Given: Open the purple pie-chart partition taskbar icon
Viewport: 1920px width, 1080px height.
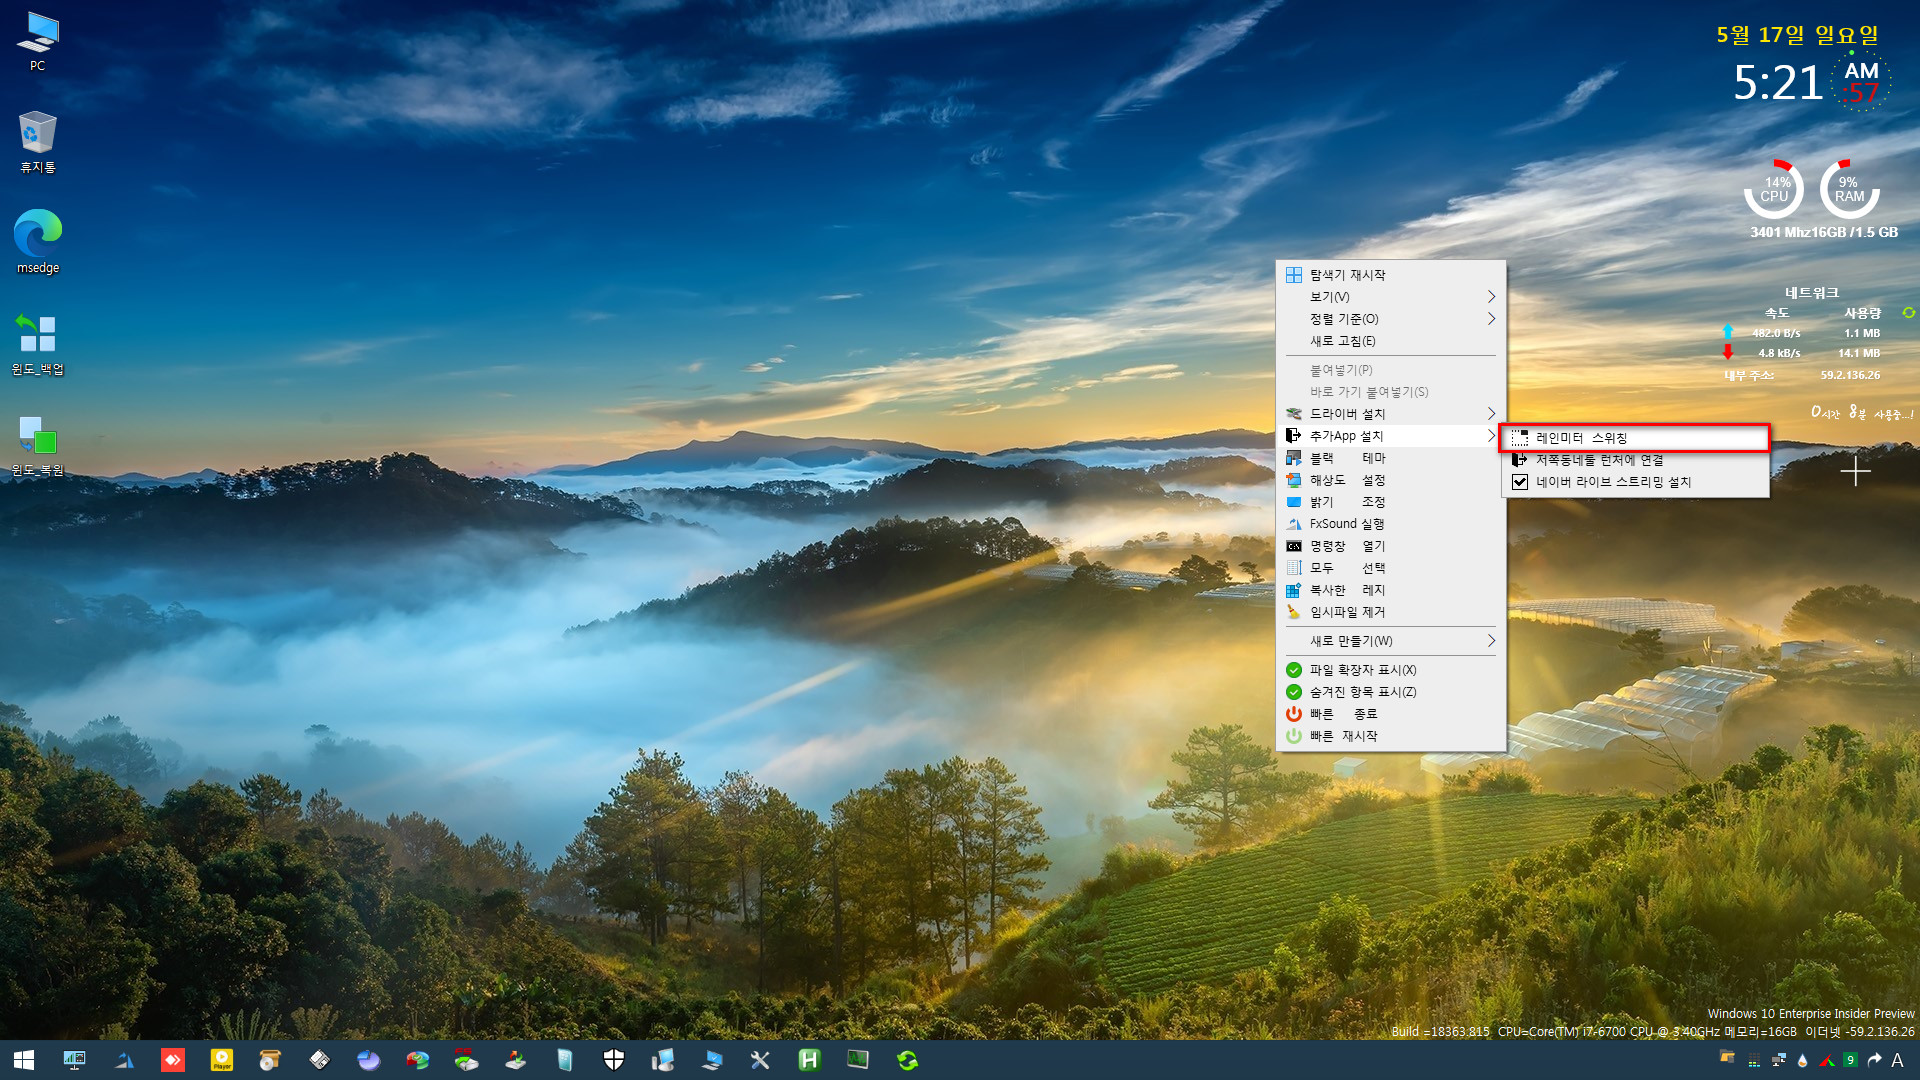Looking at the screenshot, I should (x=368, y=1060).
